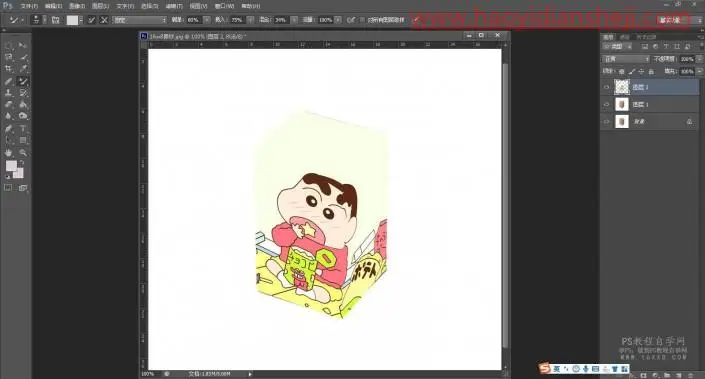
Task: Open the layer filter type dropdown
Action: coord(617,46)
